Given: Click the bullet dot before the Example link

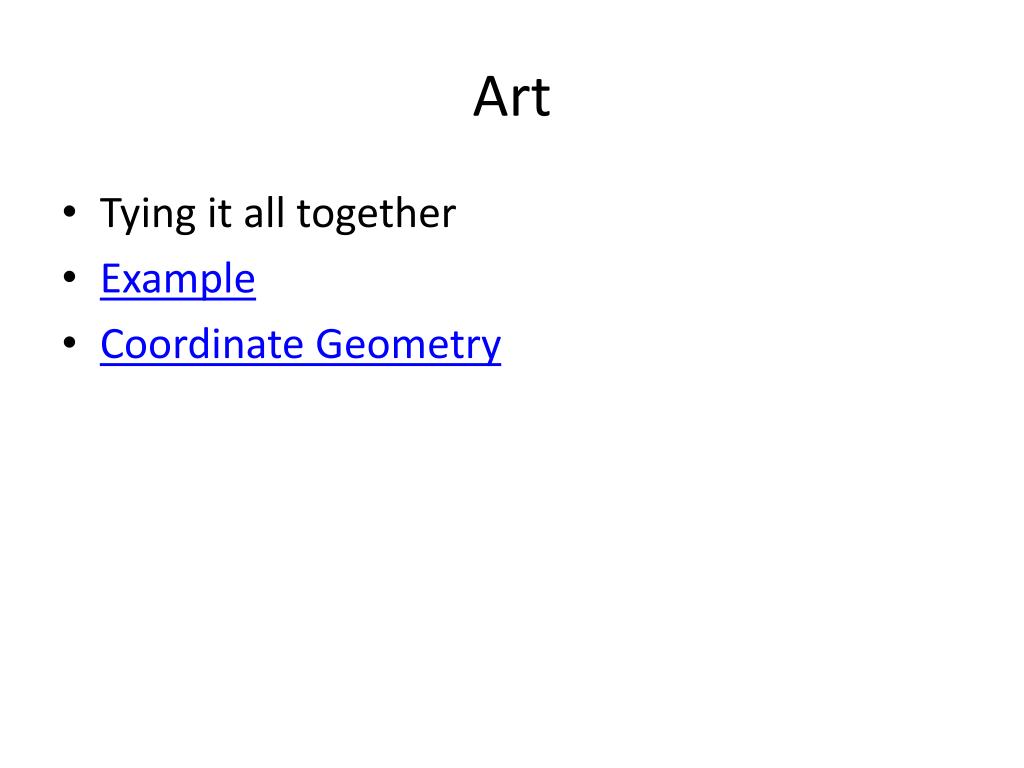Looking at the screenshot, I should coord(68,278).
